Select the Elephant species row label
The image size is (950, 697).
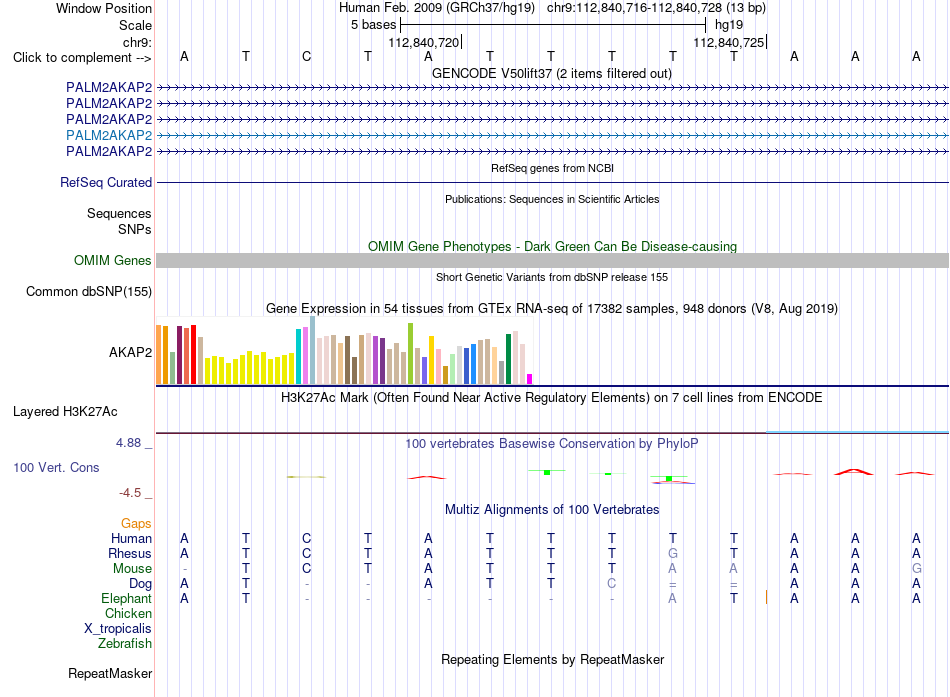pos(126,598)
